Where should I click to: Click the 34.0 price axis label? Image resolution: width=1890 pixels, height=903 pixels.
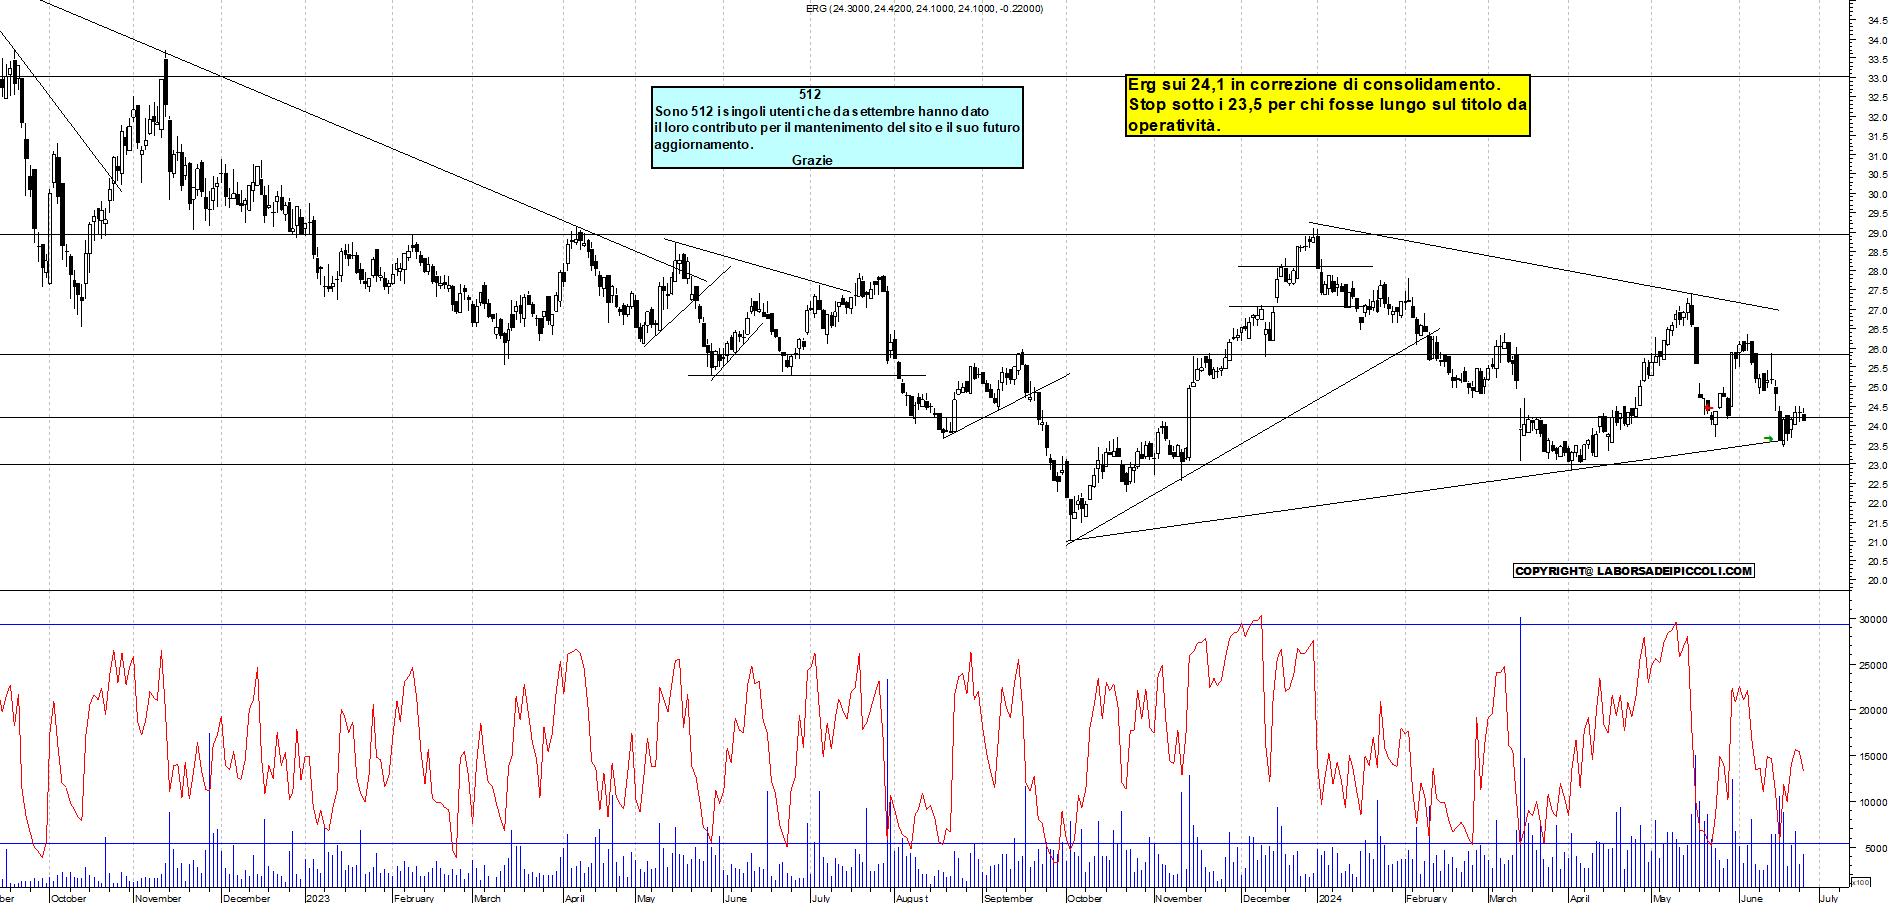pos(1877,41)
